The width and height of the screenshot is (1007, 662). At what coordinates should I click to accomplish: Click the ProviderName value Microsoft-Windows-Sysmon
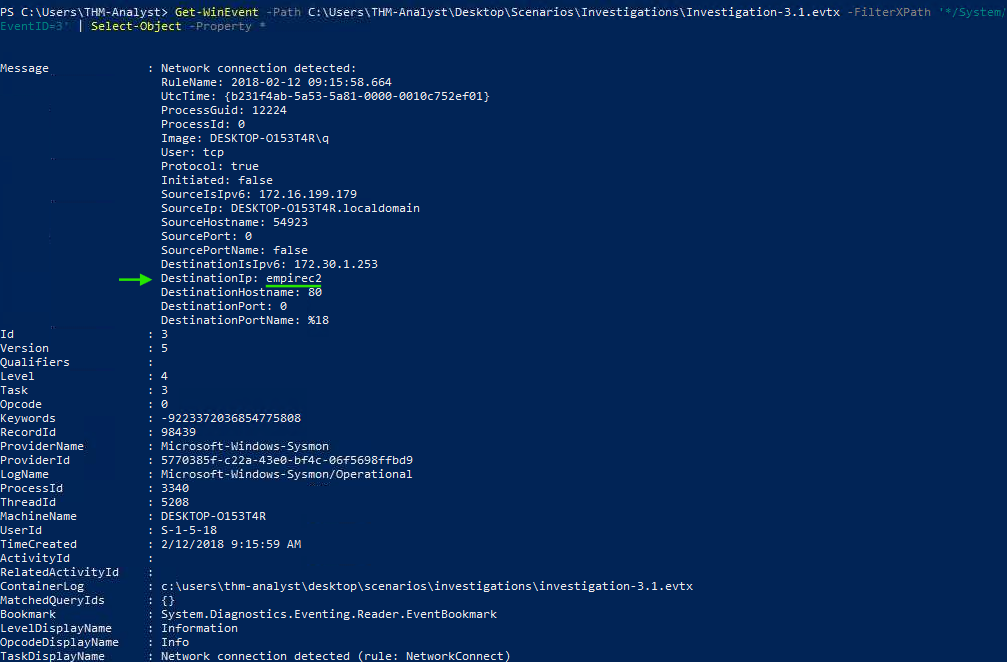pyautogui.click(x=245, y=447)
